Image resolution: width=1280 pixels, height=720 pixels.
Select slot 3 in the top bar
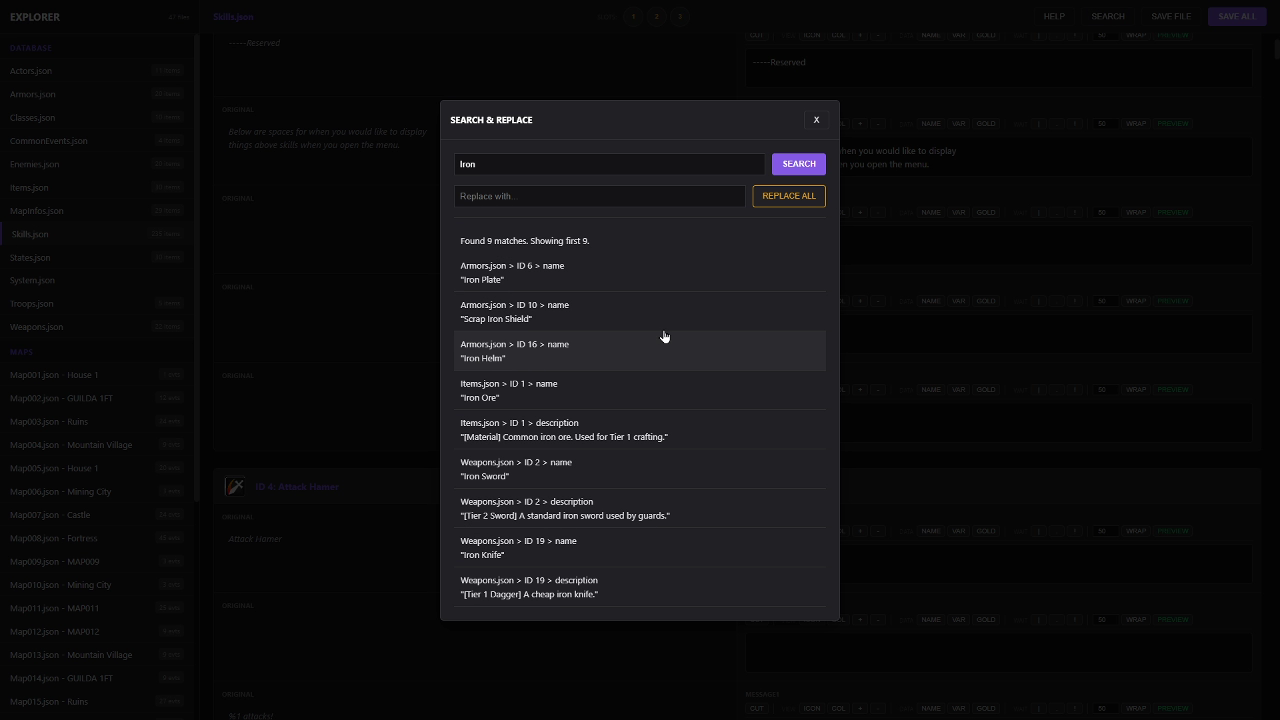pos(679,16)
